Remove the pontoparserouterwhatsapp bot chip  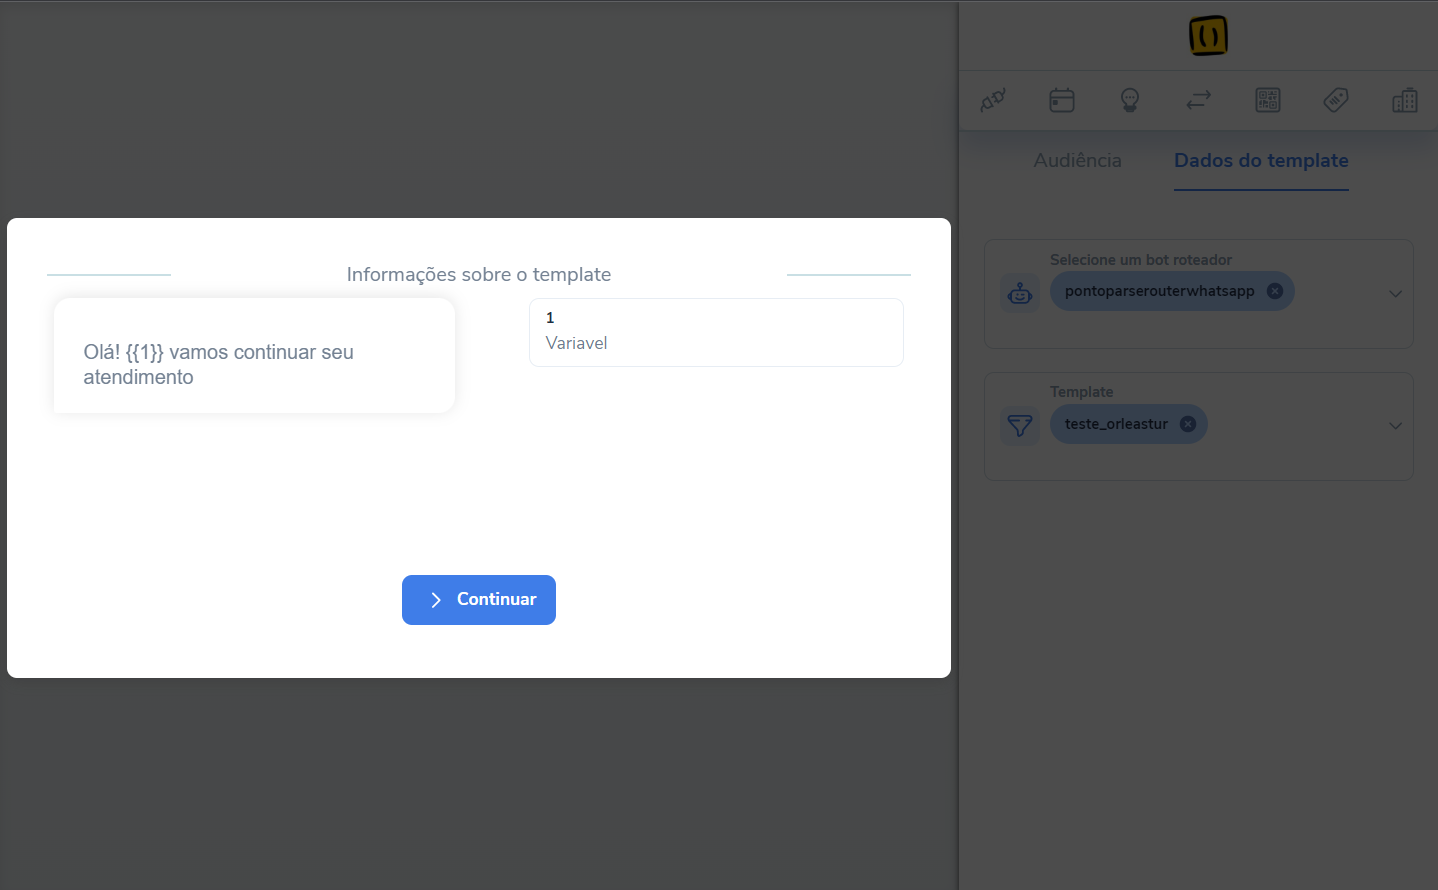click(x=1275, y=291)
